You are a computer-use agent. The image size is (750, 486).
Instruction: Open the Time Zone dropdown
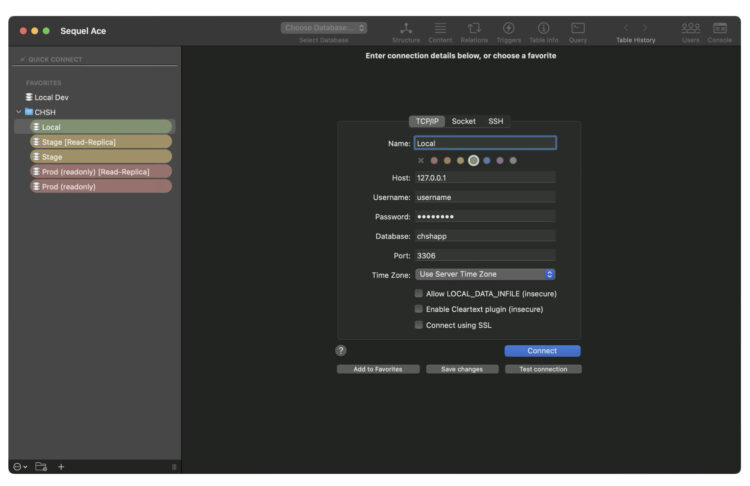[x=485, y=274]
